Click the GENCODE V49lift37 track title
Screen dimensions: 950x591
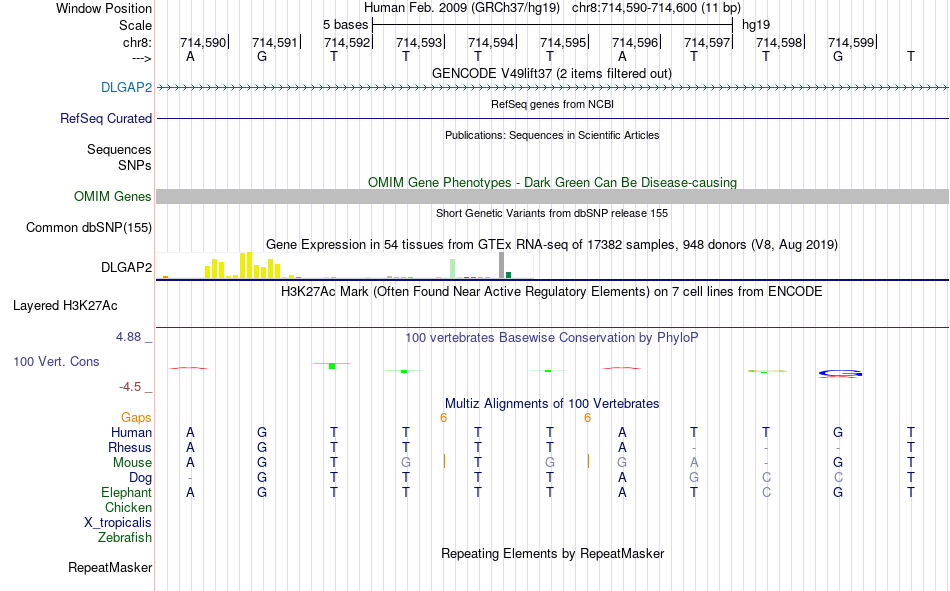[x=551, y=73]
